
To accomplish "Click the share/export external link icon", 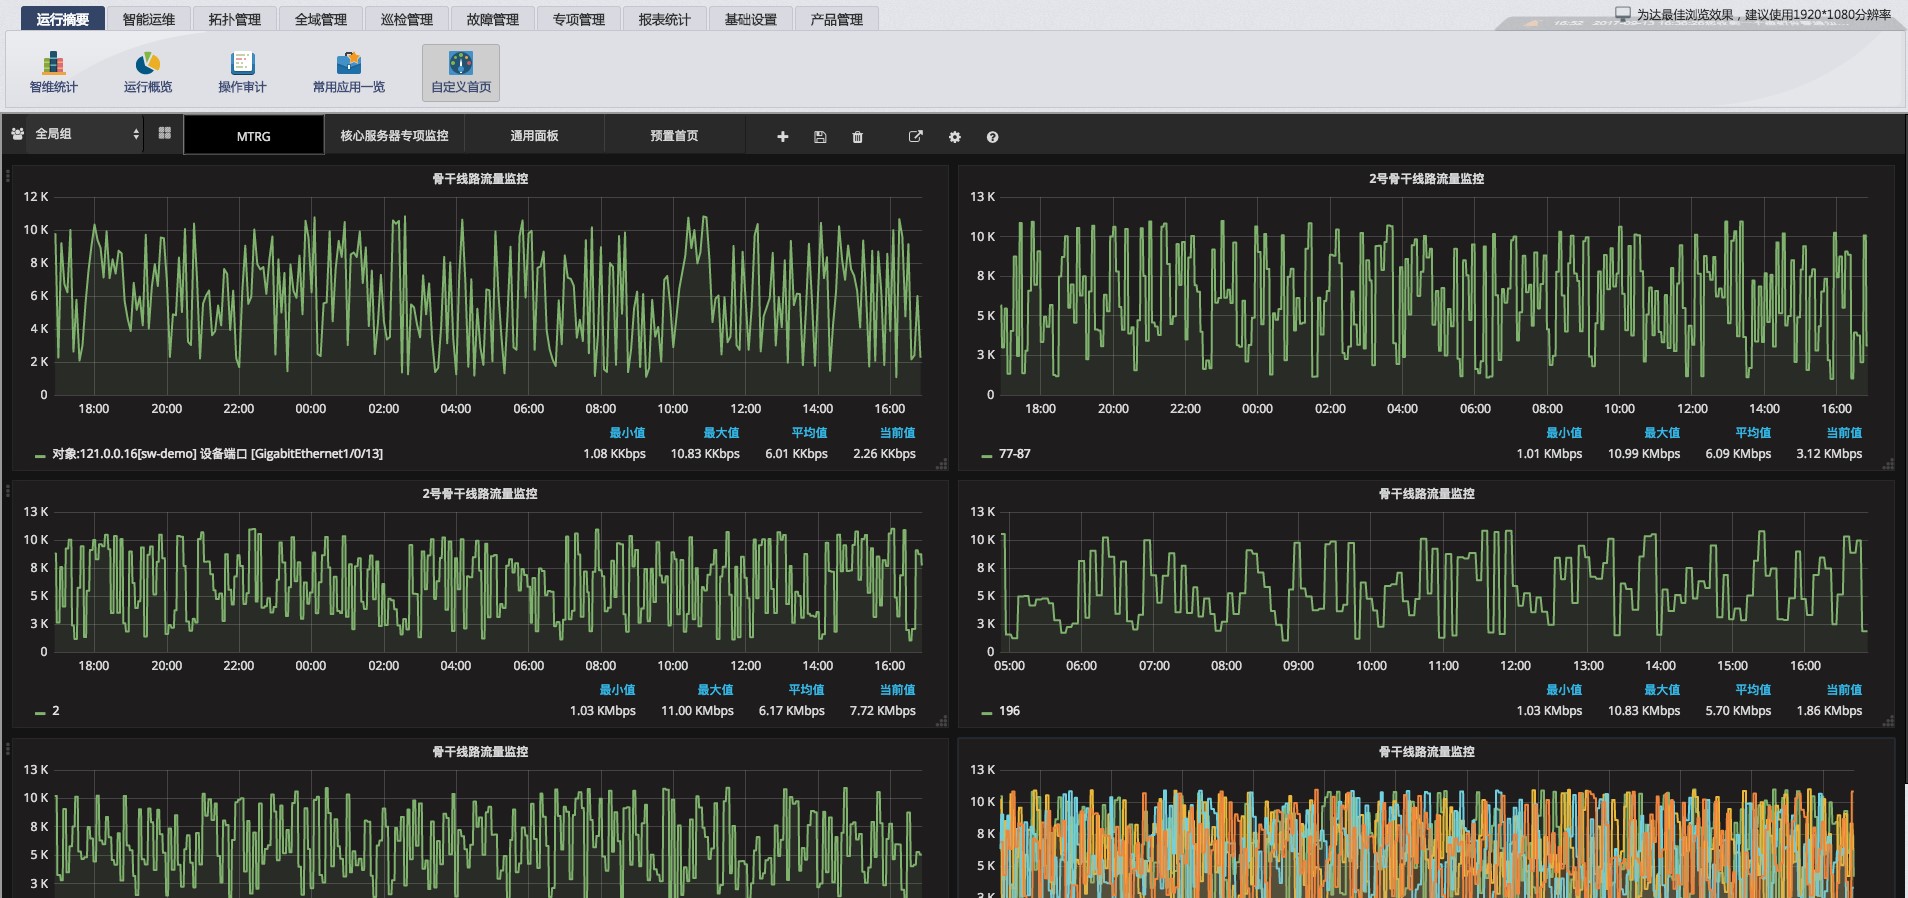I will coord(915,137).
